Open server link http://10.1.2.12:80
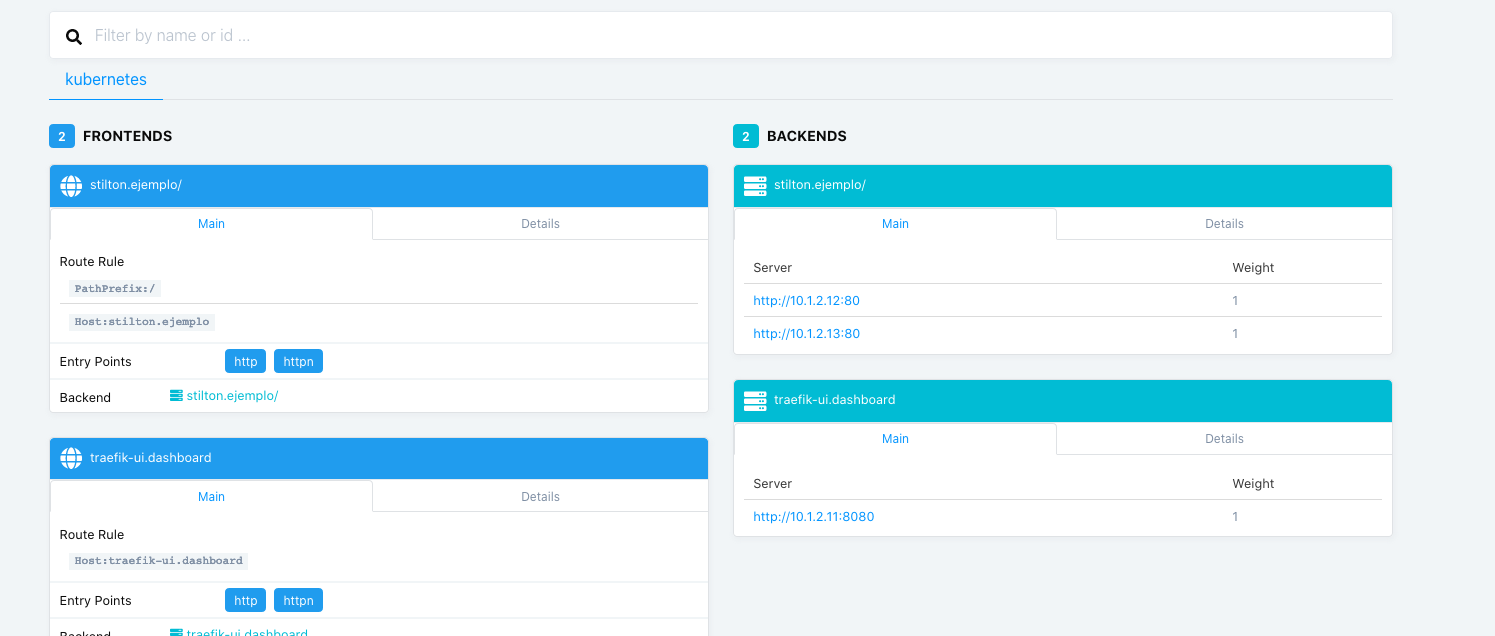 tap(806, 301)
